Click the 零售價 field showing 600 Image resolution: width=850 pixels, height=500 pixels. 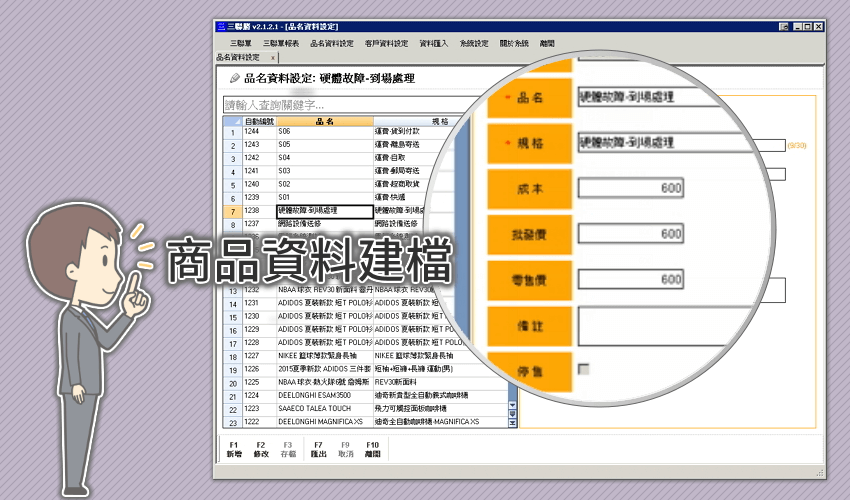pyautogui.click(x=631, y=279)
